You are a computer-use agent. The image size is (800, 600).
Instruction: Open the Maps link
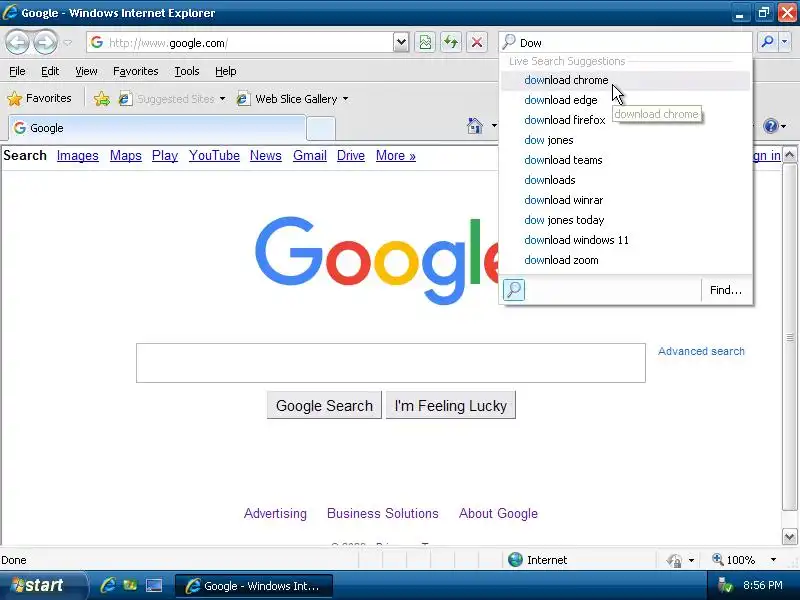tap(126, 156)
